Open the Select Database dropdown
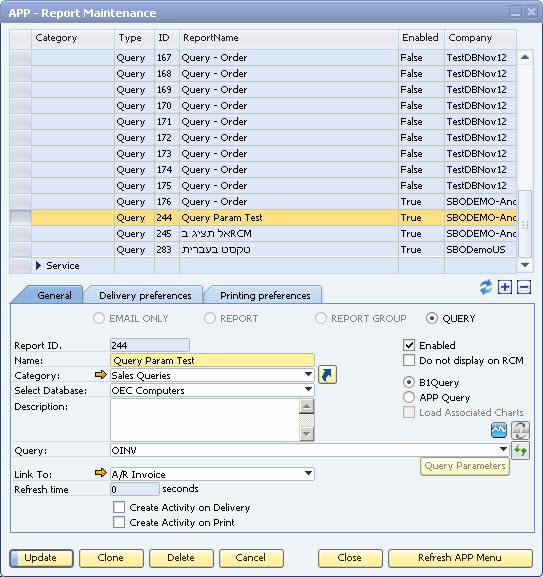The width and height of the screenshot is (543, 577). point(212,390)
